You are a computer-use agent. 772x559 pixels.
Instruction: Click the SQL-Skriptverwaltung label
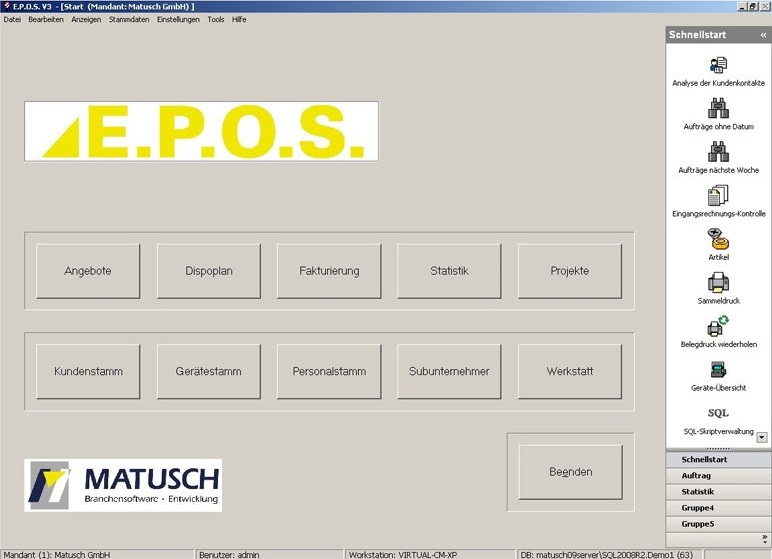click(x=718, y=431)
